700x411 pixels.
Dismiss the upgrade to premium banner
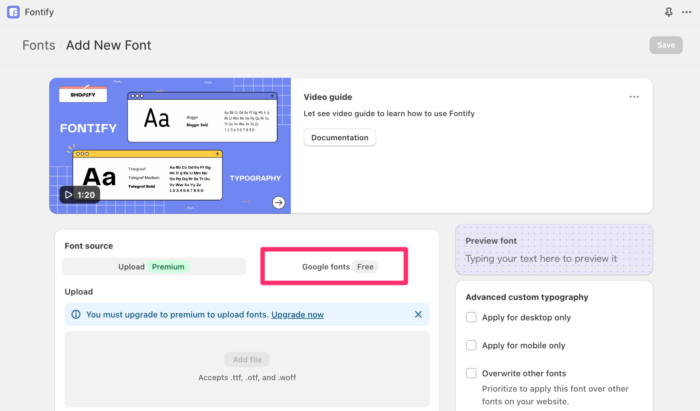[x=418, y=314]
